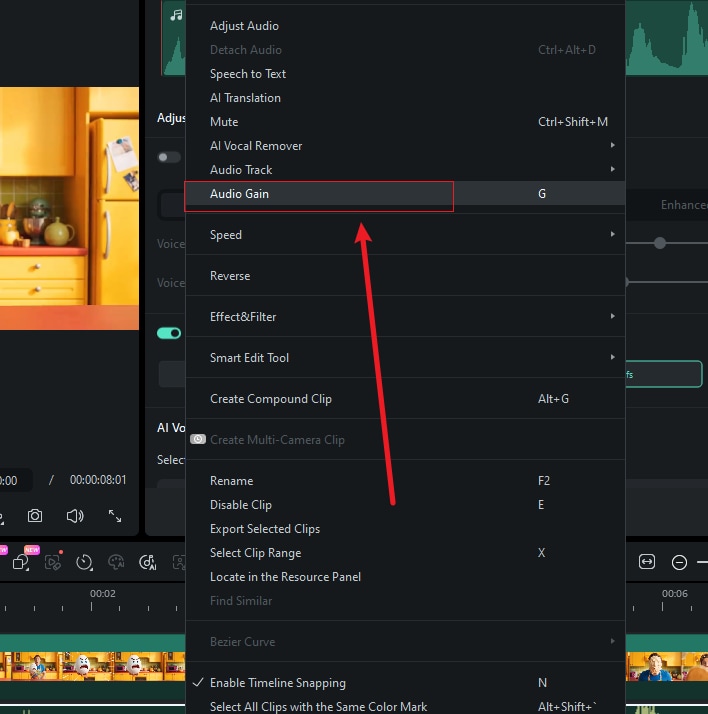This screenshot has width=708, height=714.
Task: Click the zoom out minus circle icon
Action: click(x=679, y=562)
